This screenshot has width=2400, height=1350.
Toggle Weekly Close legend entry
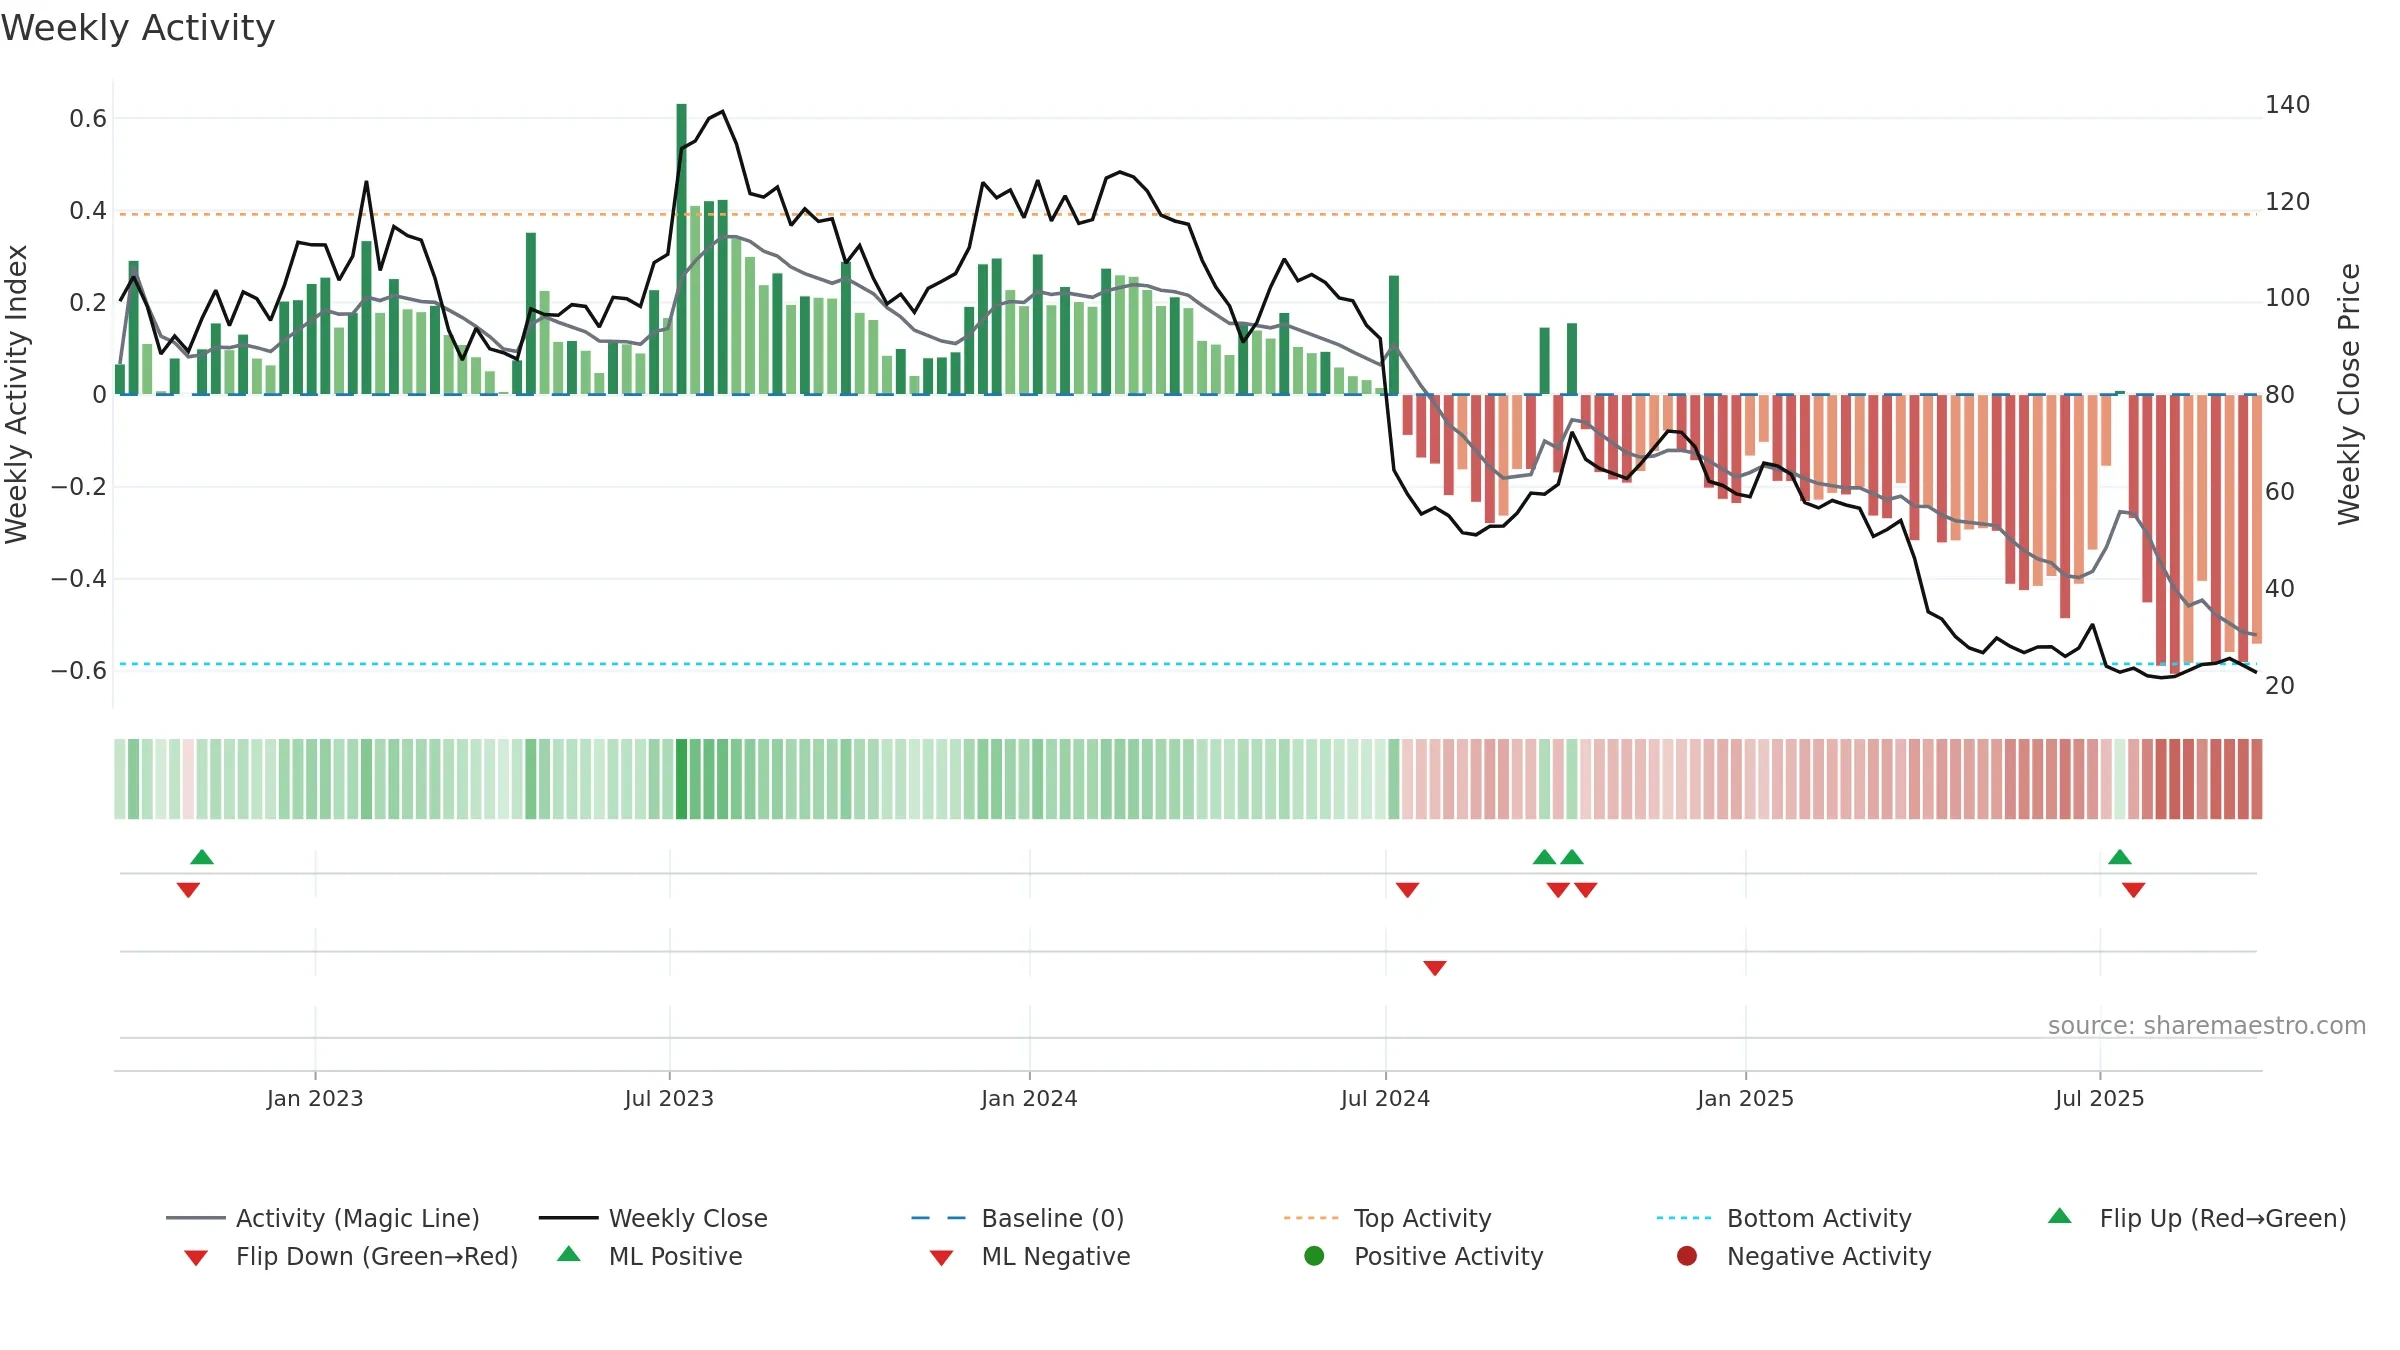(x=653, y=1218)
